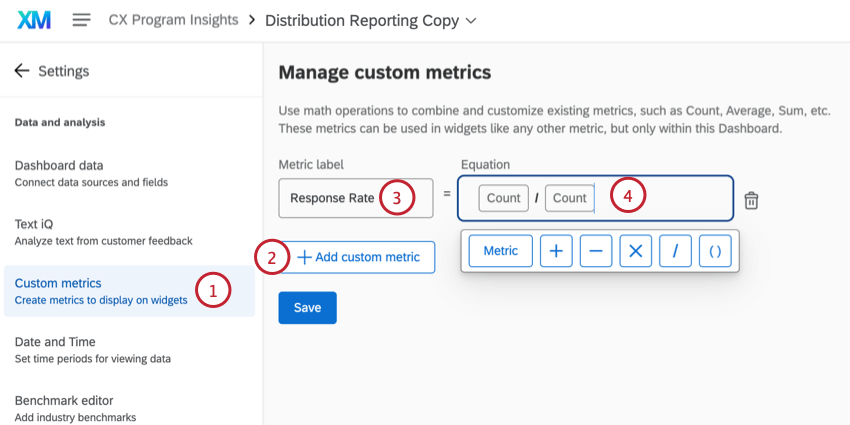Insert a divide operator into equation

(x=675, y=251)
